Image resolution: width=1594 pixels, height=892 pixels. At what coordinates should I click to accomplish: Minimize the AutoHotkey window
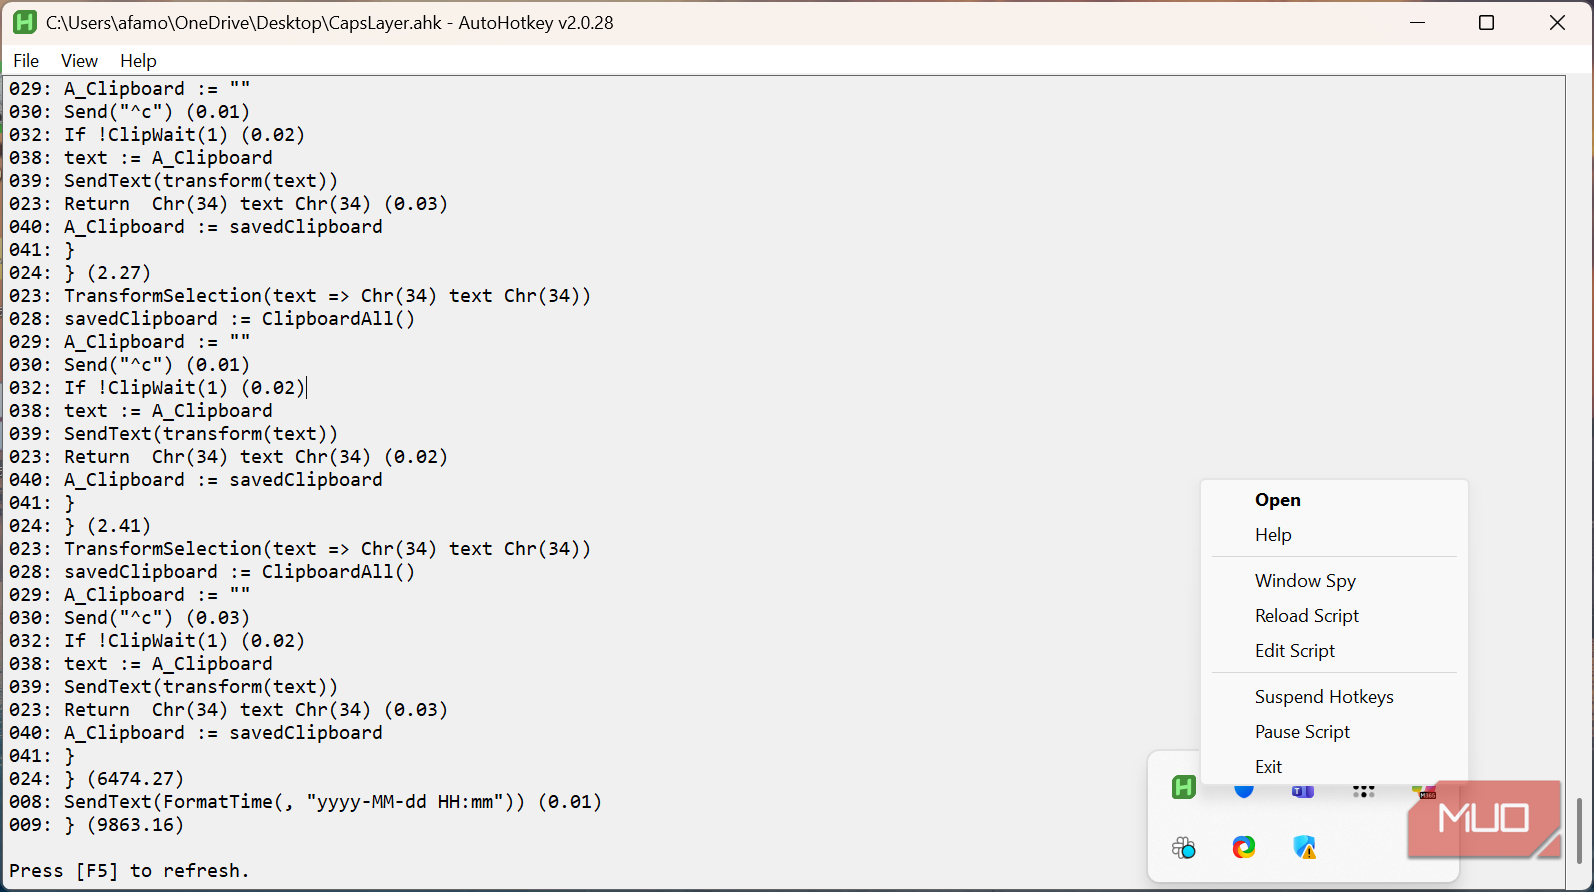[1417, 22]
